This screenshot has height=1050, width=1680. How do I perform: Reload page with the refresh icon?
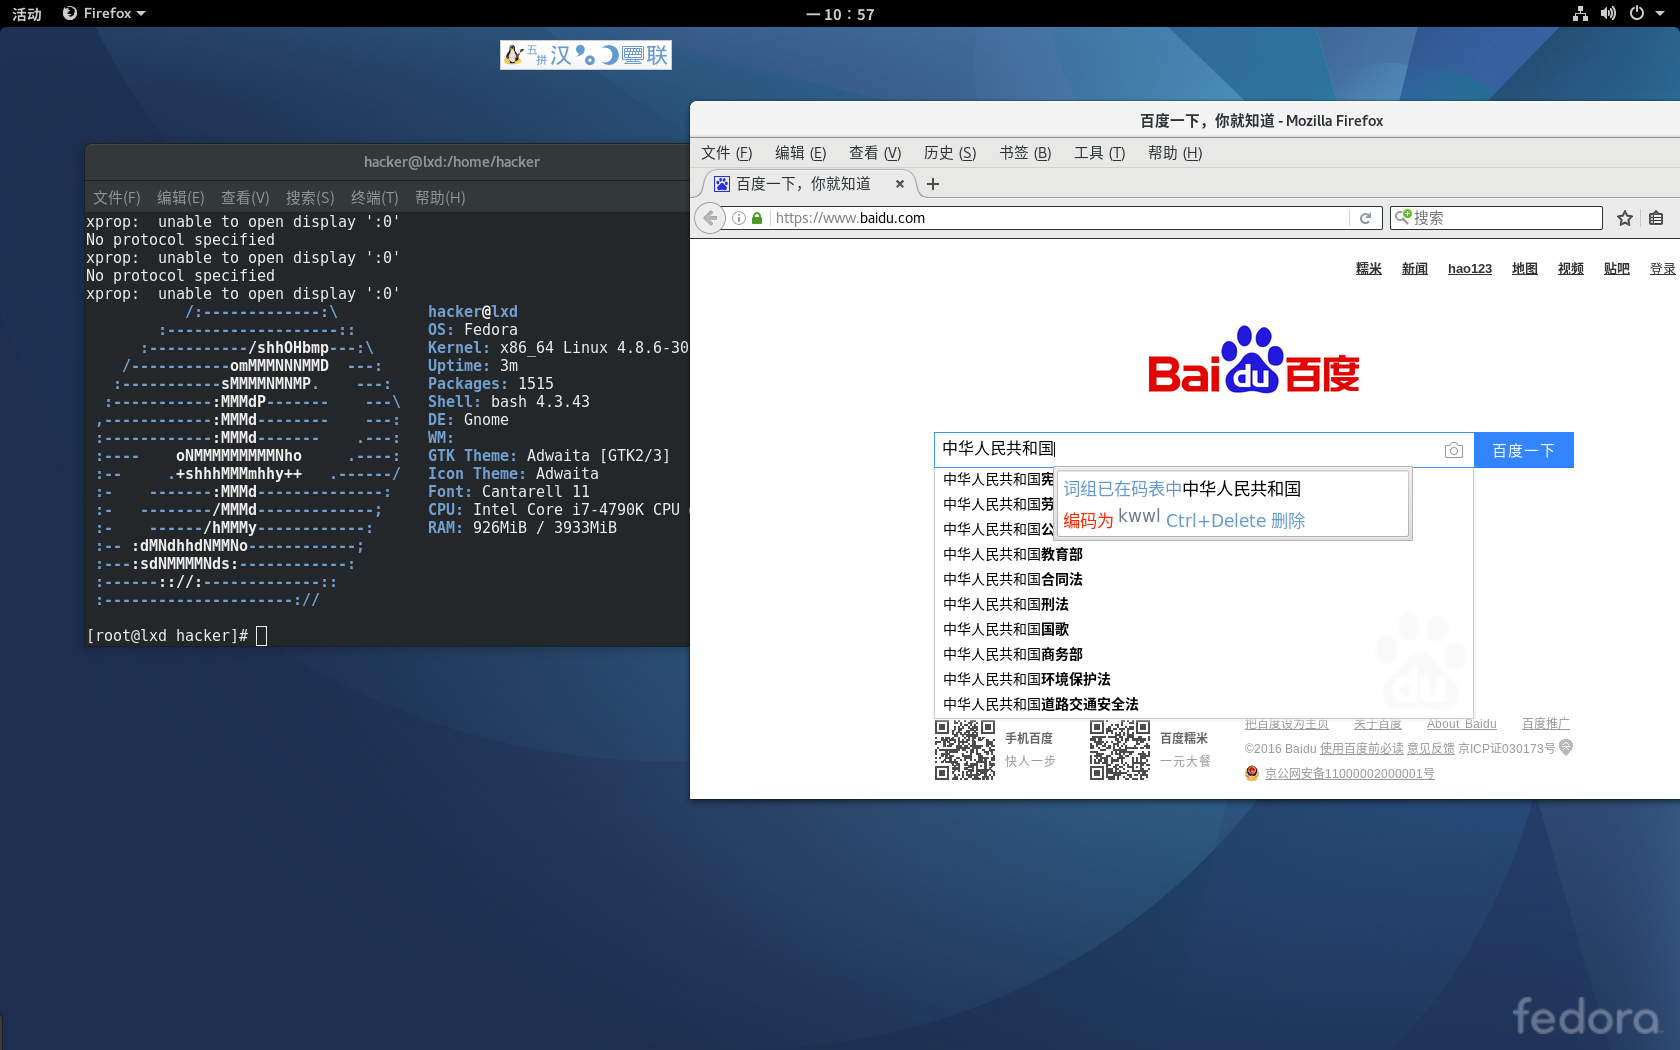(1365, 218)
